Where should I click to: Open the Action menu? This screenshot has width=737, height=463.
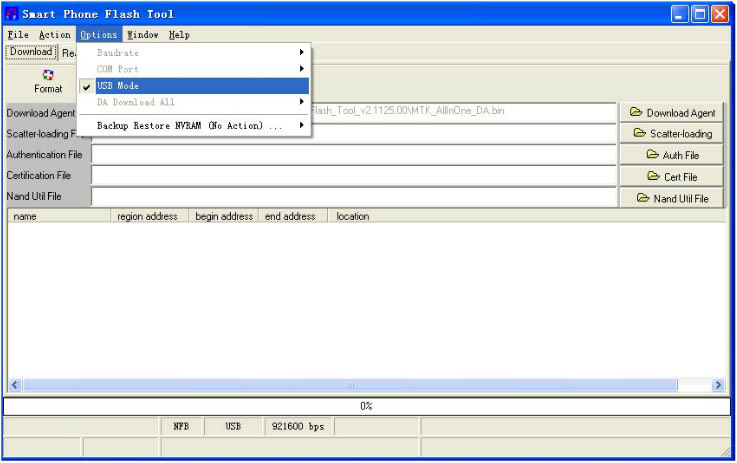[x=55, y=35]
